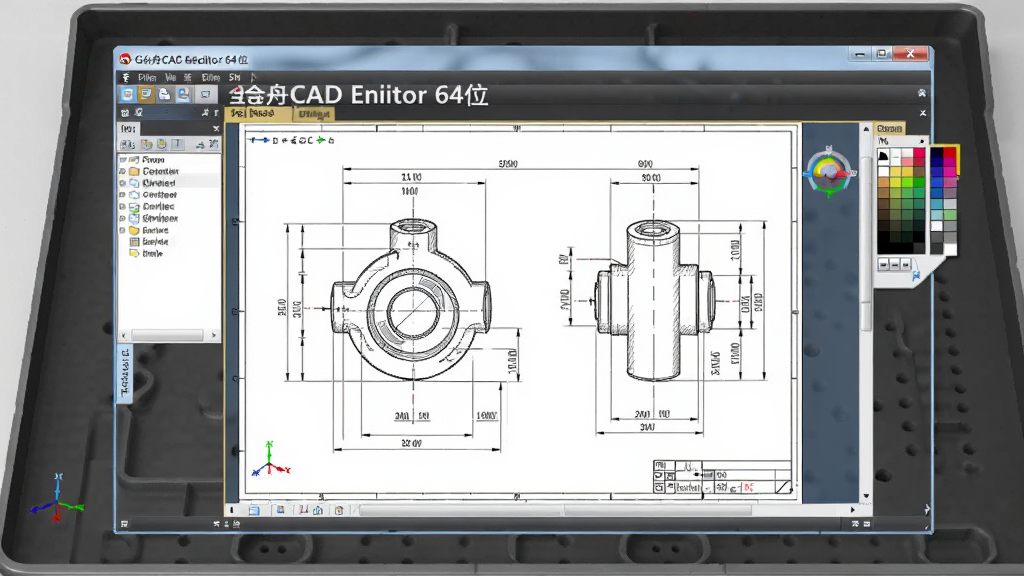Viewport: 1024px width, 576px height.
Task: Click the vertical side tab below the tree panel
Action: tap(125, 372)
